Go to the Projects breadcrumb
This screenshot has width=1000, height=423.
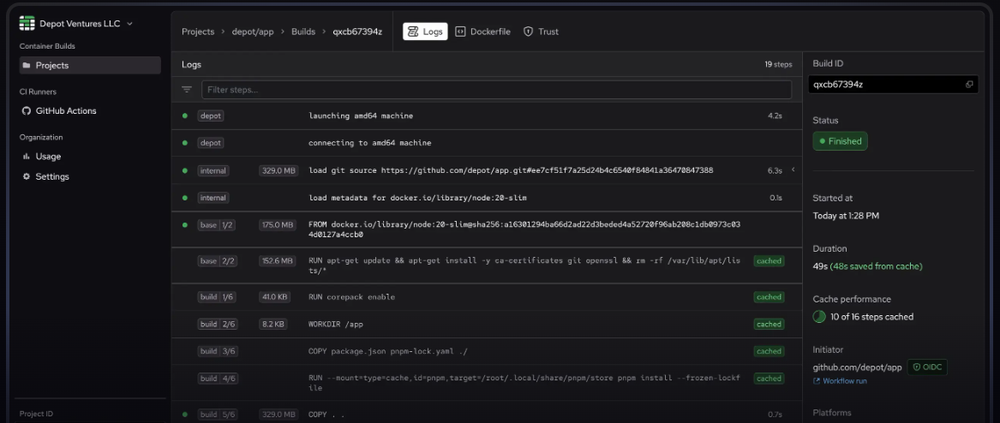(198, 31)
